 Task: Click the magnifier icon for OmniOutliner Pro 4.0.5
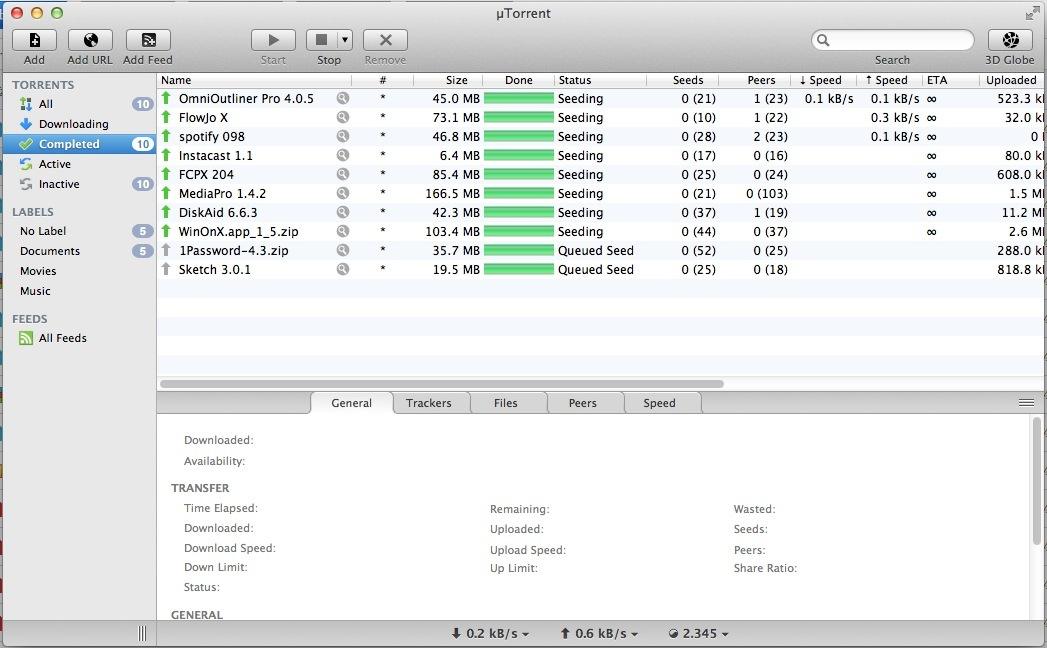pos(343,98)
